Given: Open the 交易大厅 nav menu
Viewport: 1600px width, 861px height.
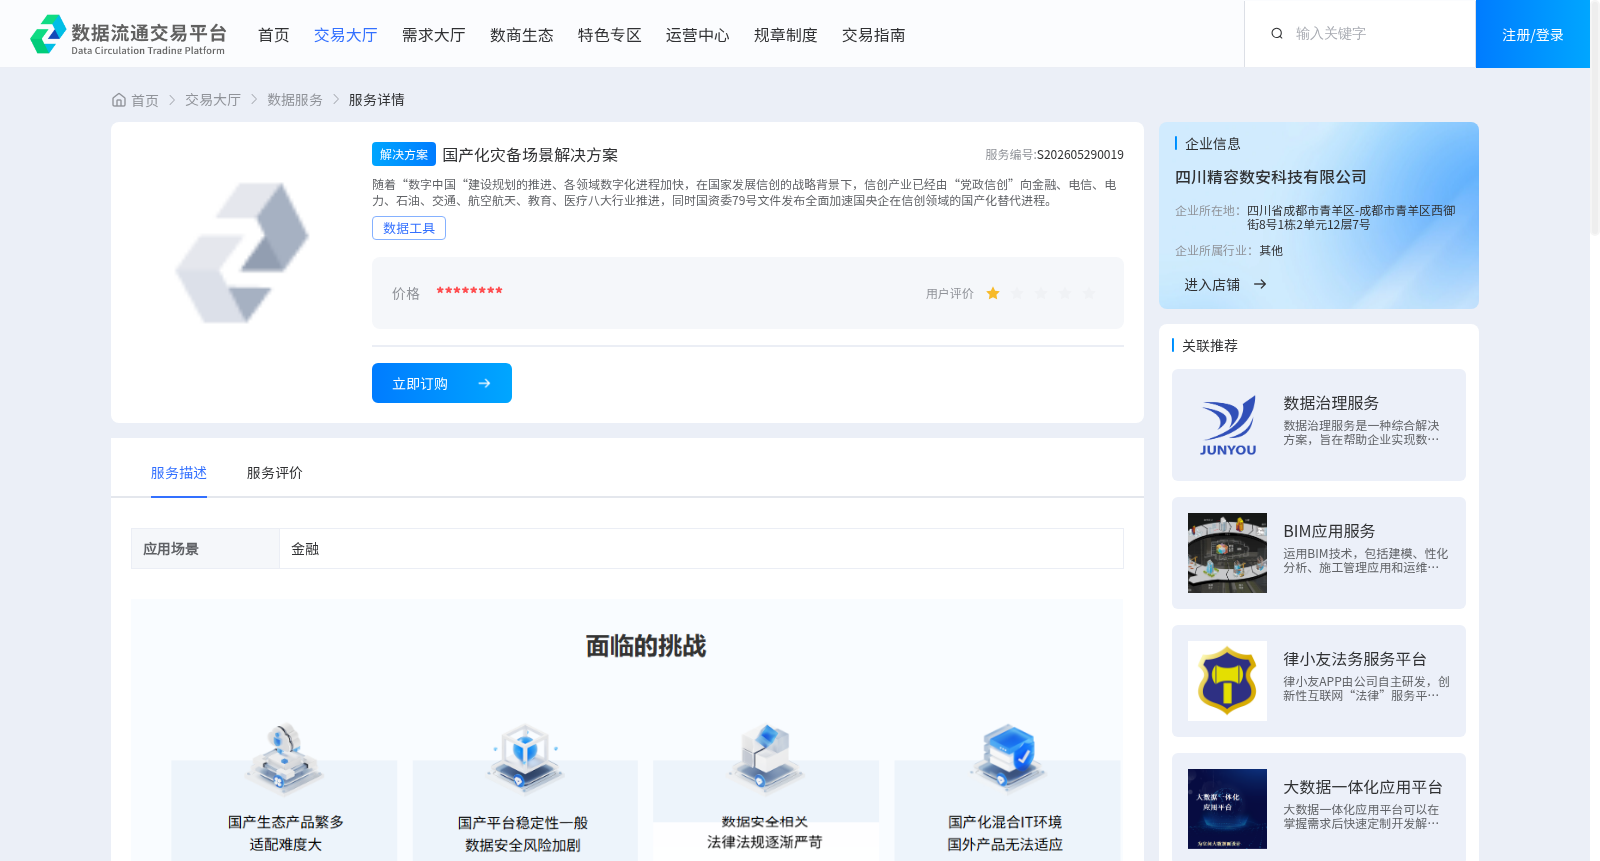Looking at the screenshot, I should [x=346, y=35].
